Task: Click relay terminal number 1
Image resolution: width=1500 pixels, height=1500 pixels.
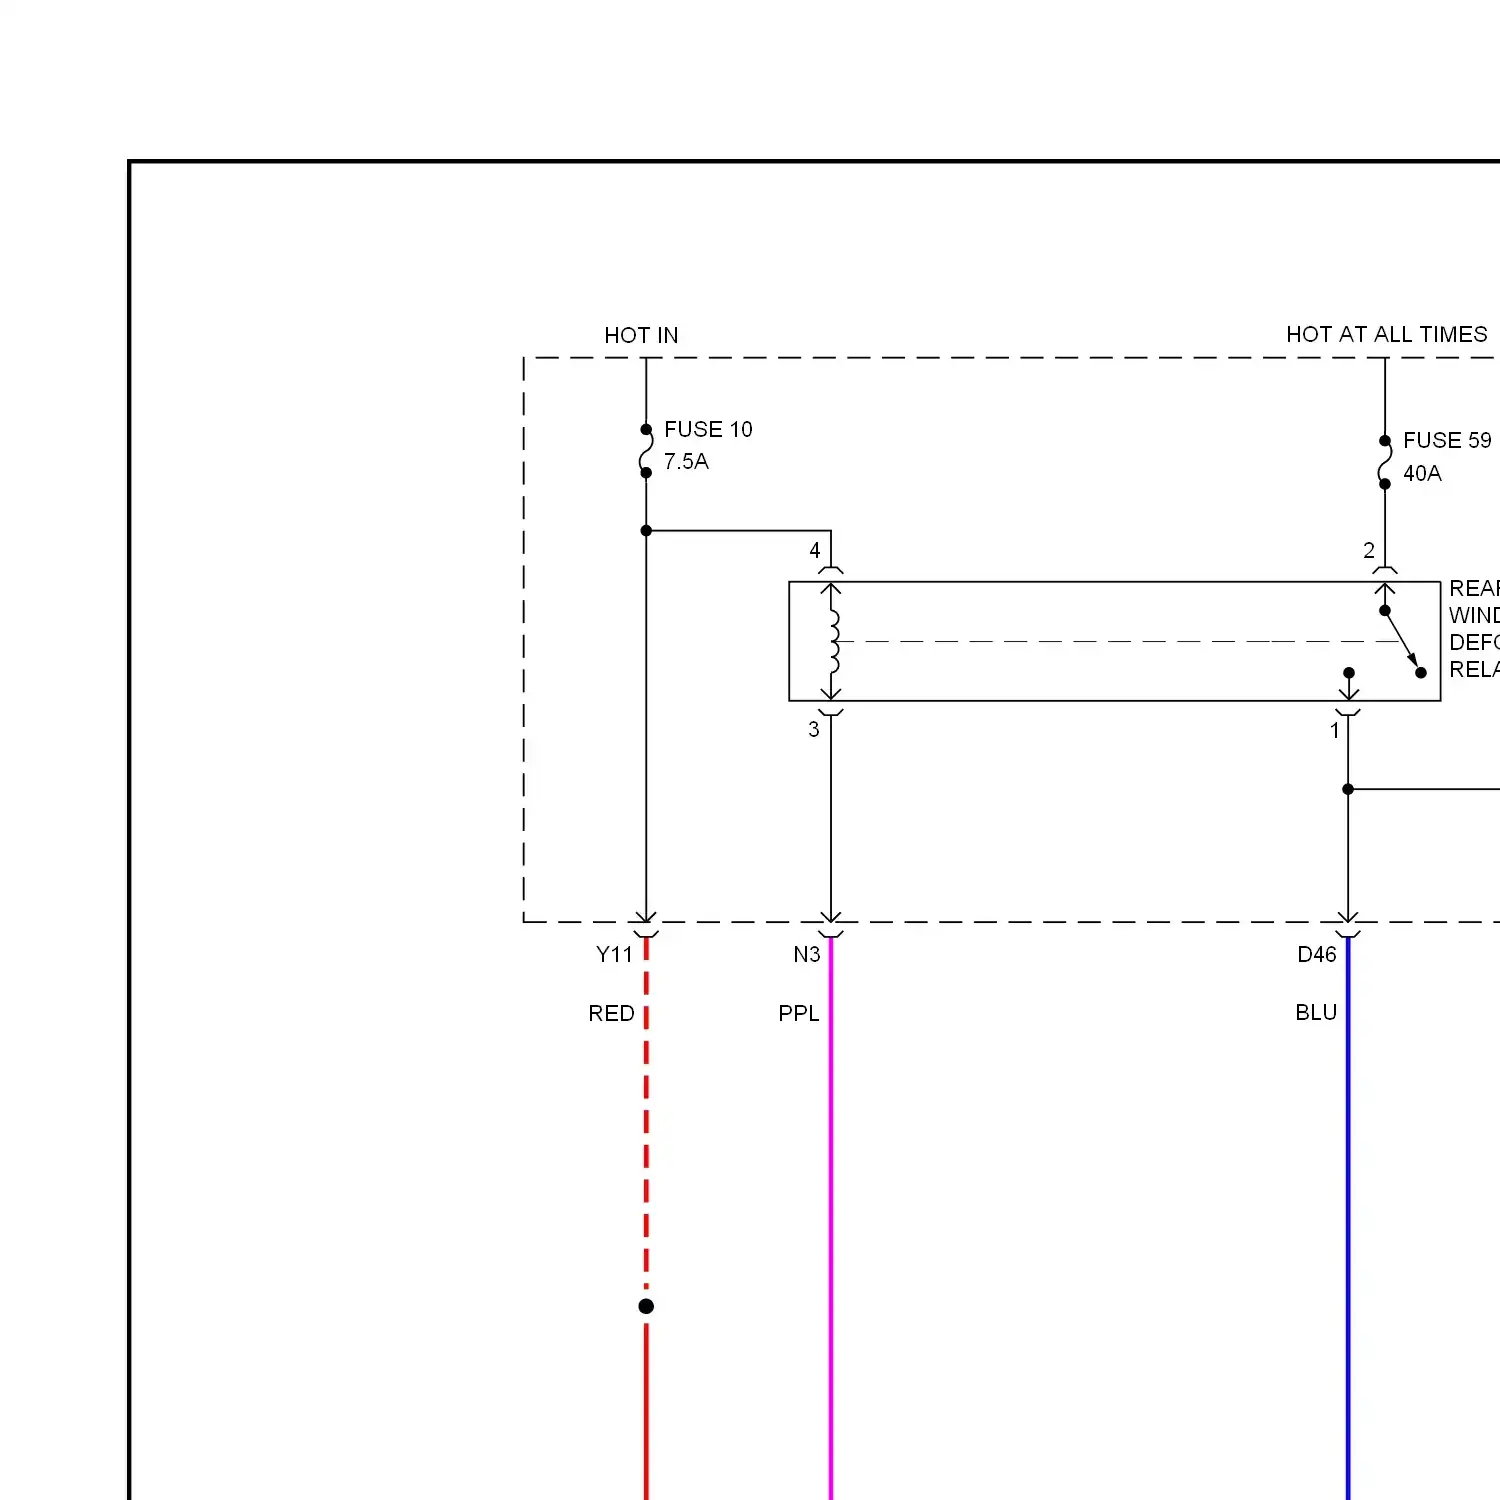Action: tap(1334, 730)
